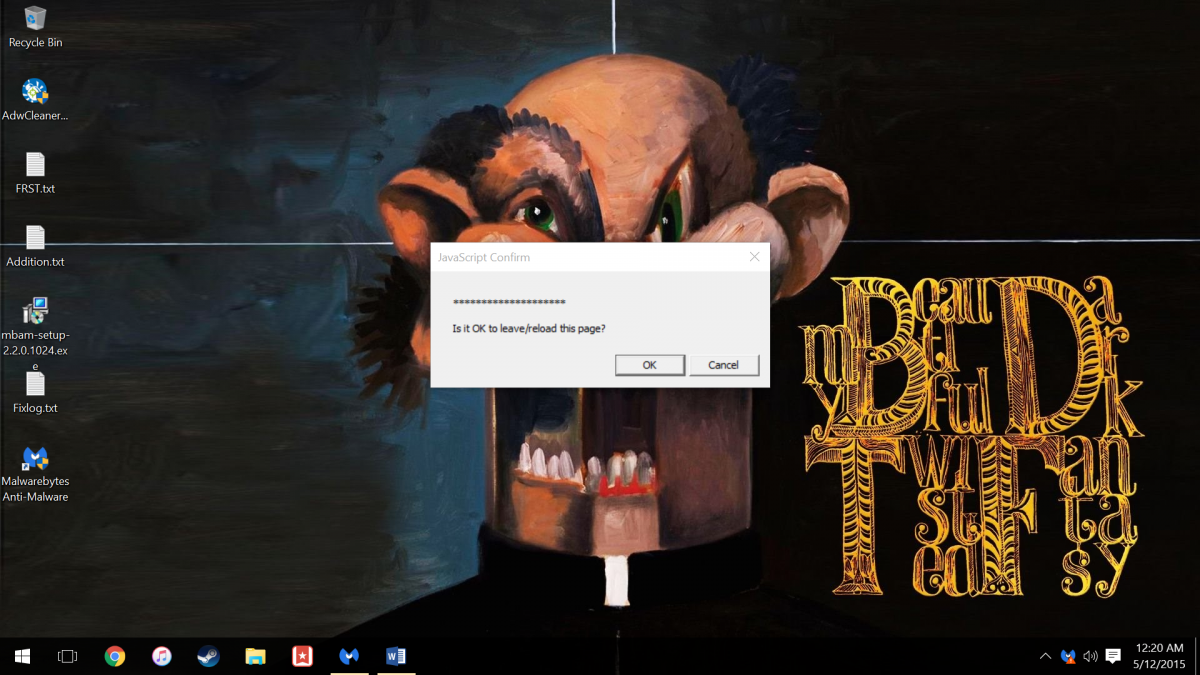Open the red star app on the taskbar

302,656
